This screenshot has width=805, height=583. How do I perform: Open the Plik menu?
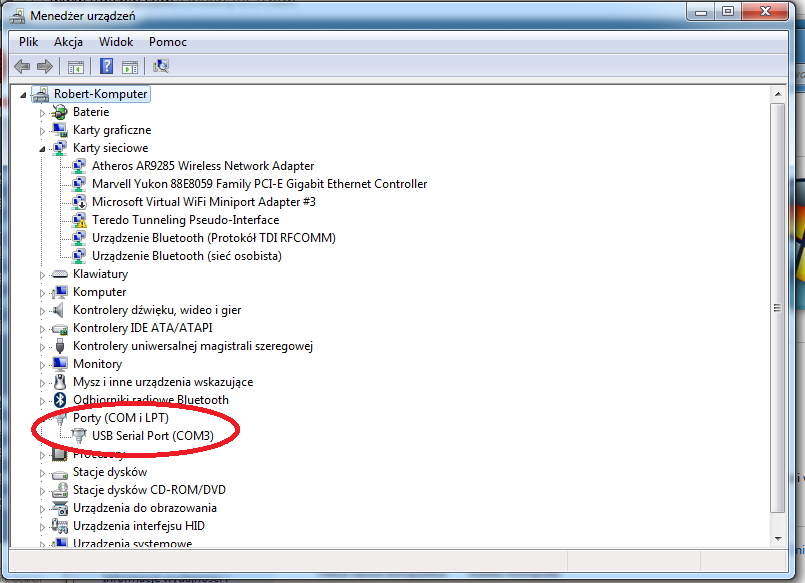coord(28,42)
